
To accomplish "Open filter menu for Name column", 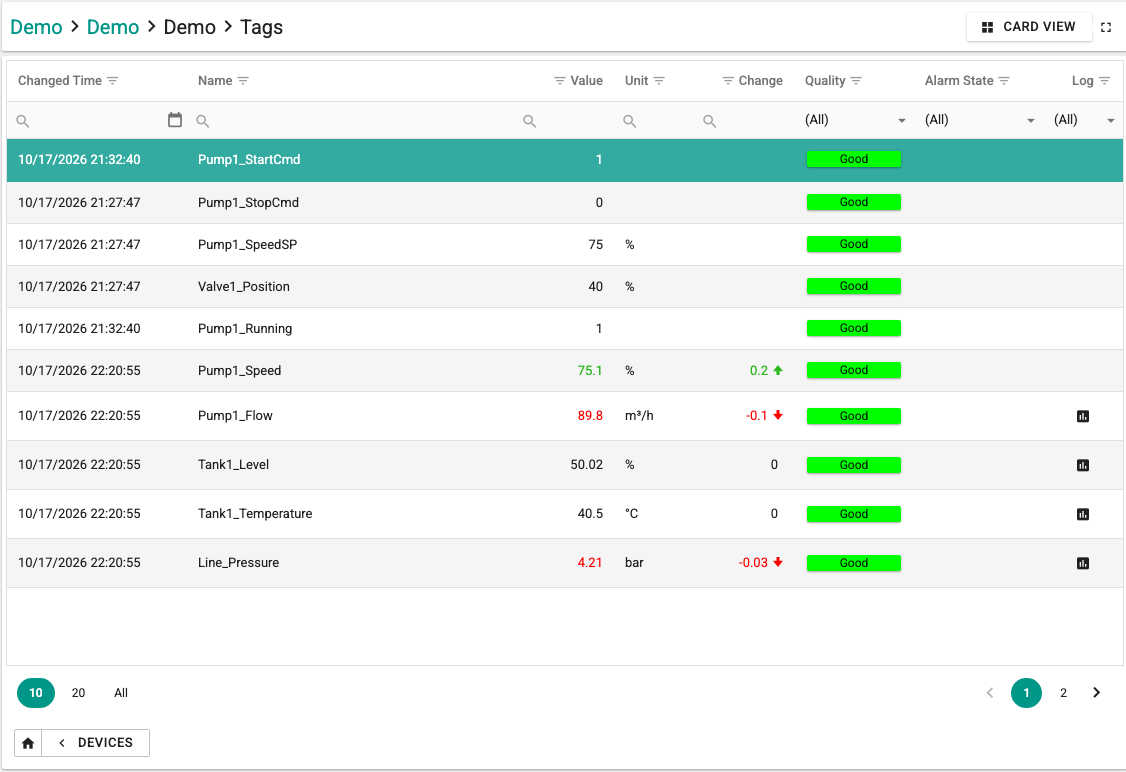I will (x=243, y=81).
